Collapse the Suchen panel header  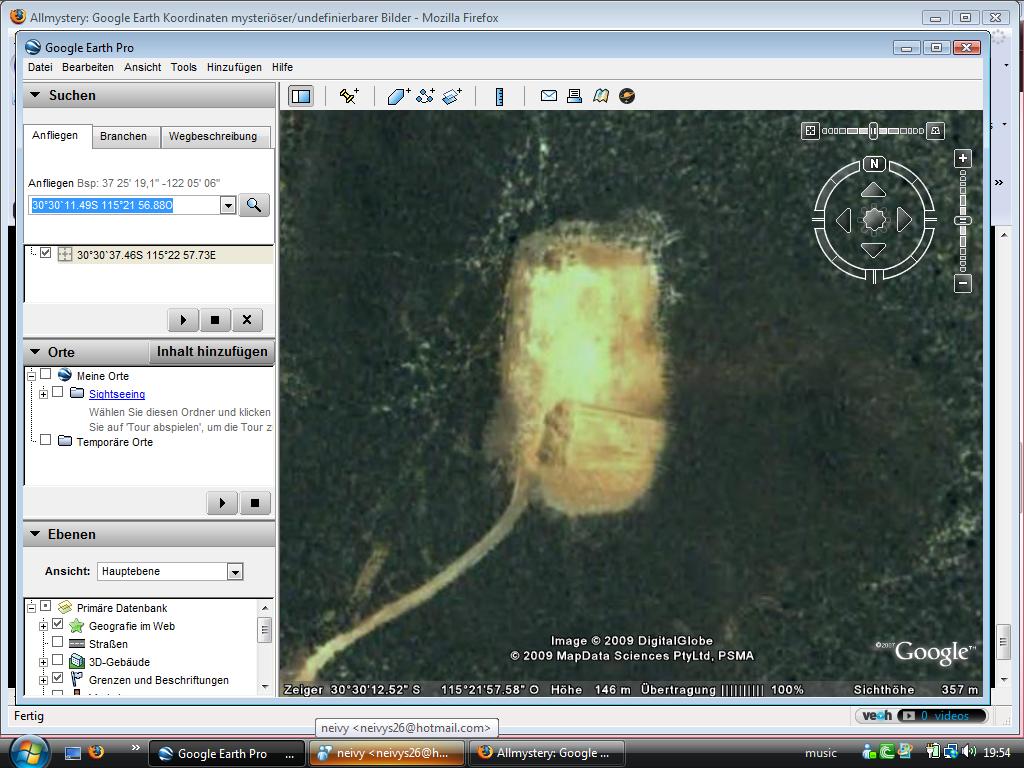point(35,96)
